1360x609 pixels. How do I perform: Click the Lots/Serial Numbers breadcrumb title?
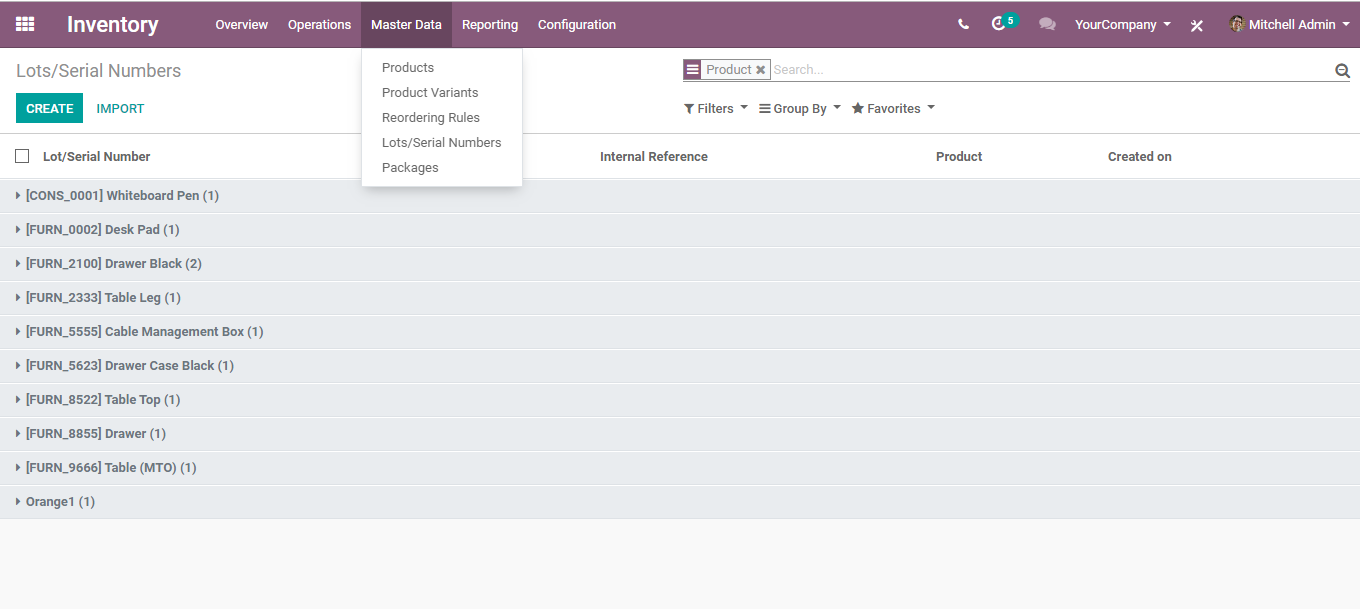pos(99,71)
